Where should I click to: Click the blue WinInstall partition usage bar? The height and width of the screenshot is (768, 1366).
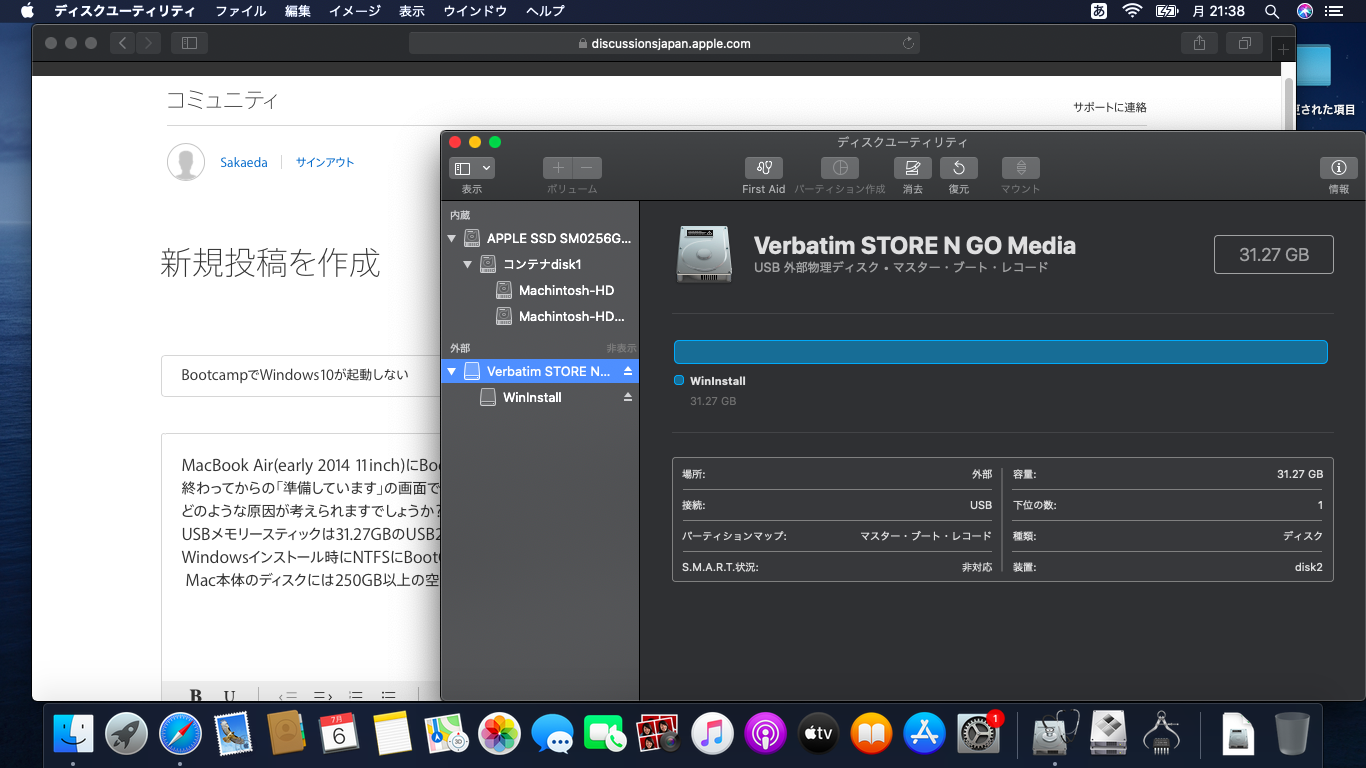coord(1001,352)
